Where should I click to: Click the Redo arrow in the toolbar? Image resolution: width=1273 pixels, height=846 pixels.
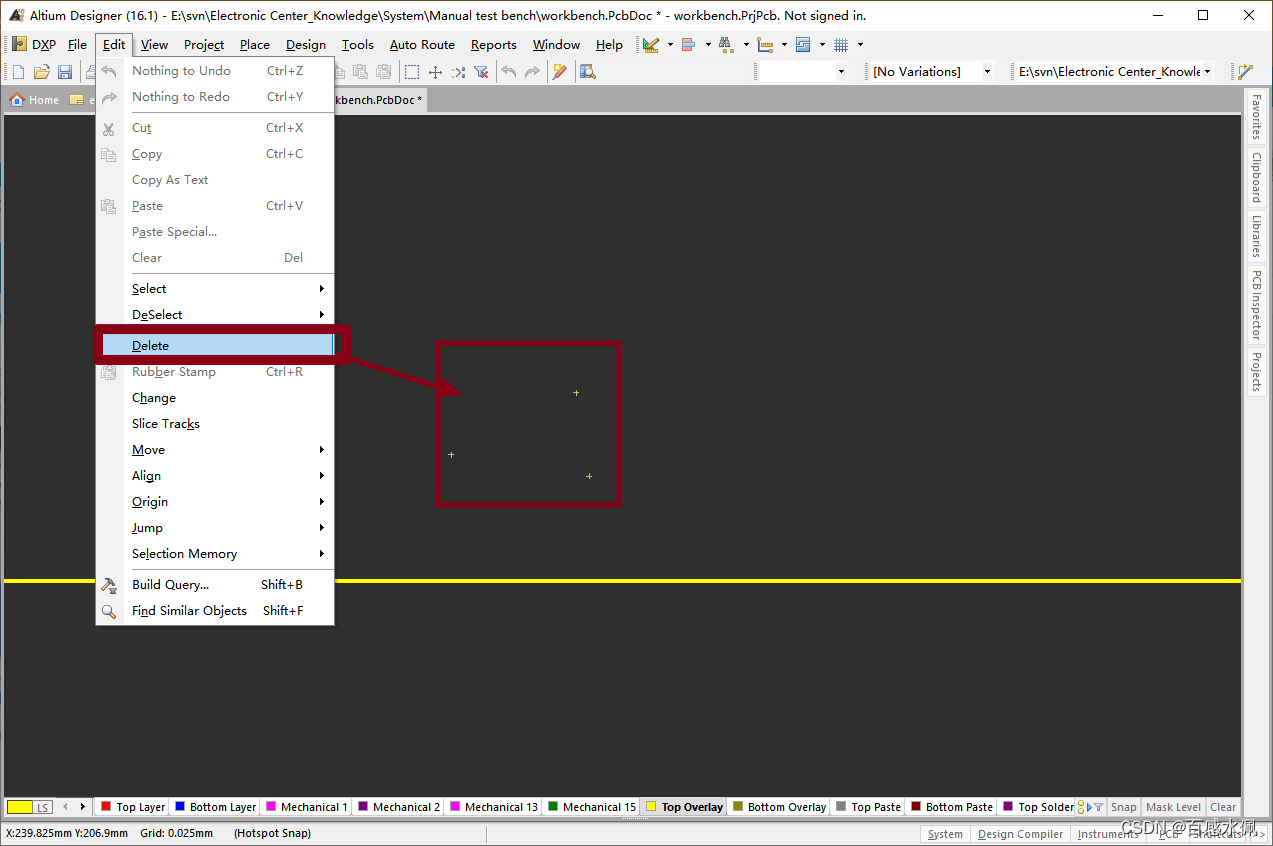pos(532,72)
